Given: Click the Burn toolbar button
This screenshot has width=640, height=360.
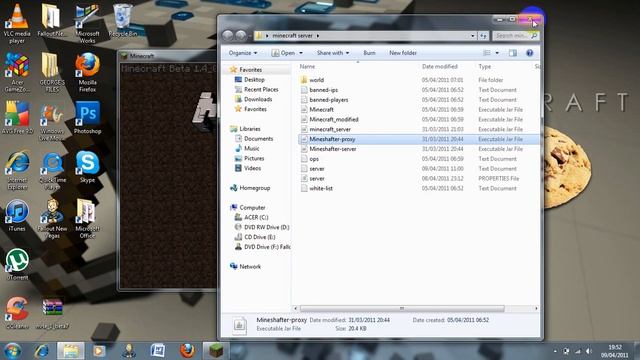Looking at the screenshot, I should pyautogui.click(x=369, y=53).
